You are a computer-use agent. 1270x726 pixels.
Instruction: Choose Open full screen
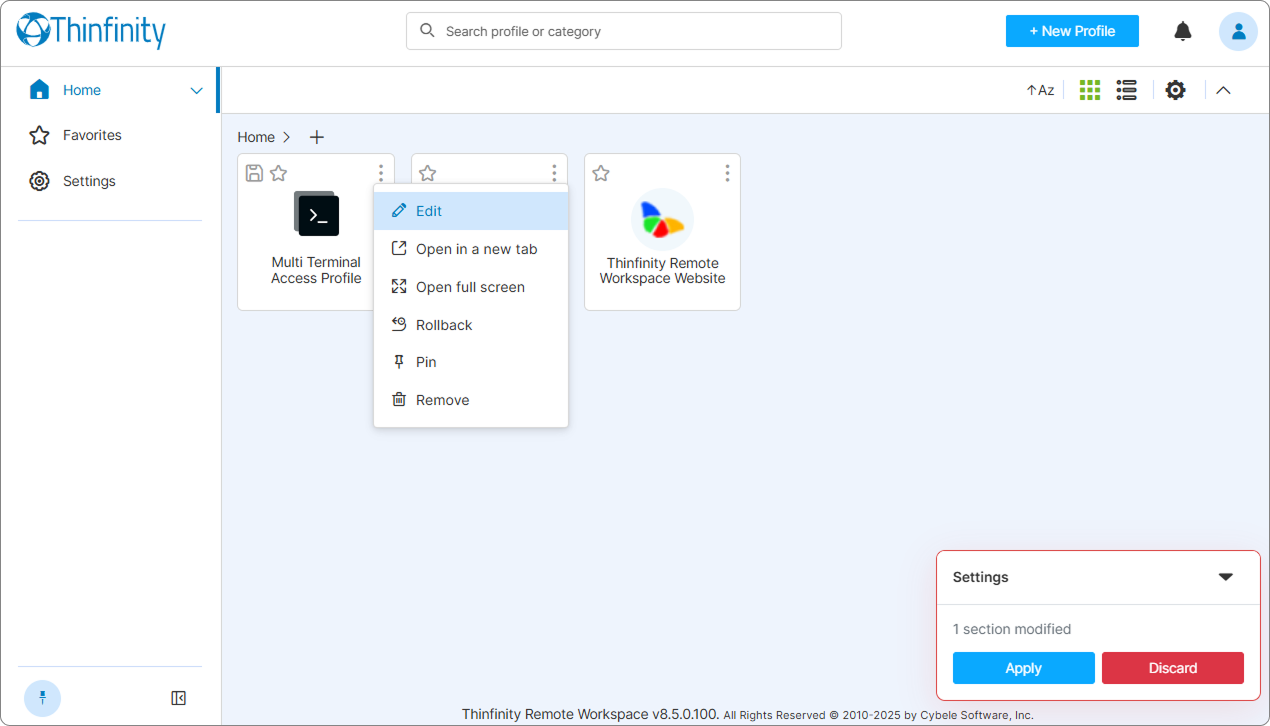471,287
